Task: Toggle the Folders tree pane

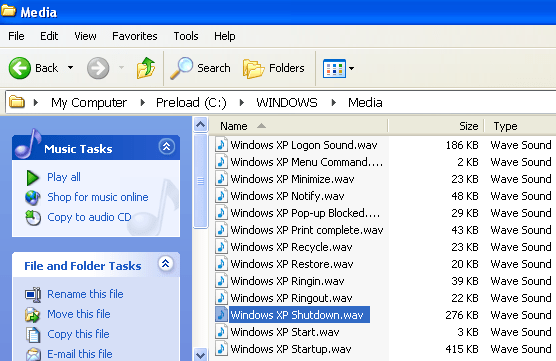Action: point(273,68)
